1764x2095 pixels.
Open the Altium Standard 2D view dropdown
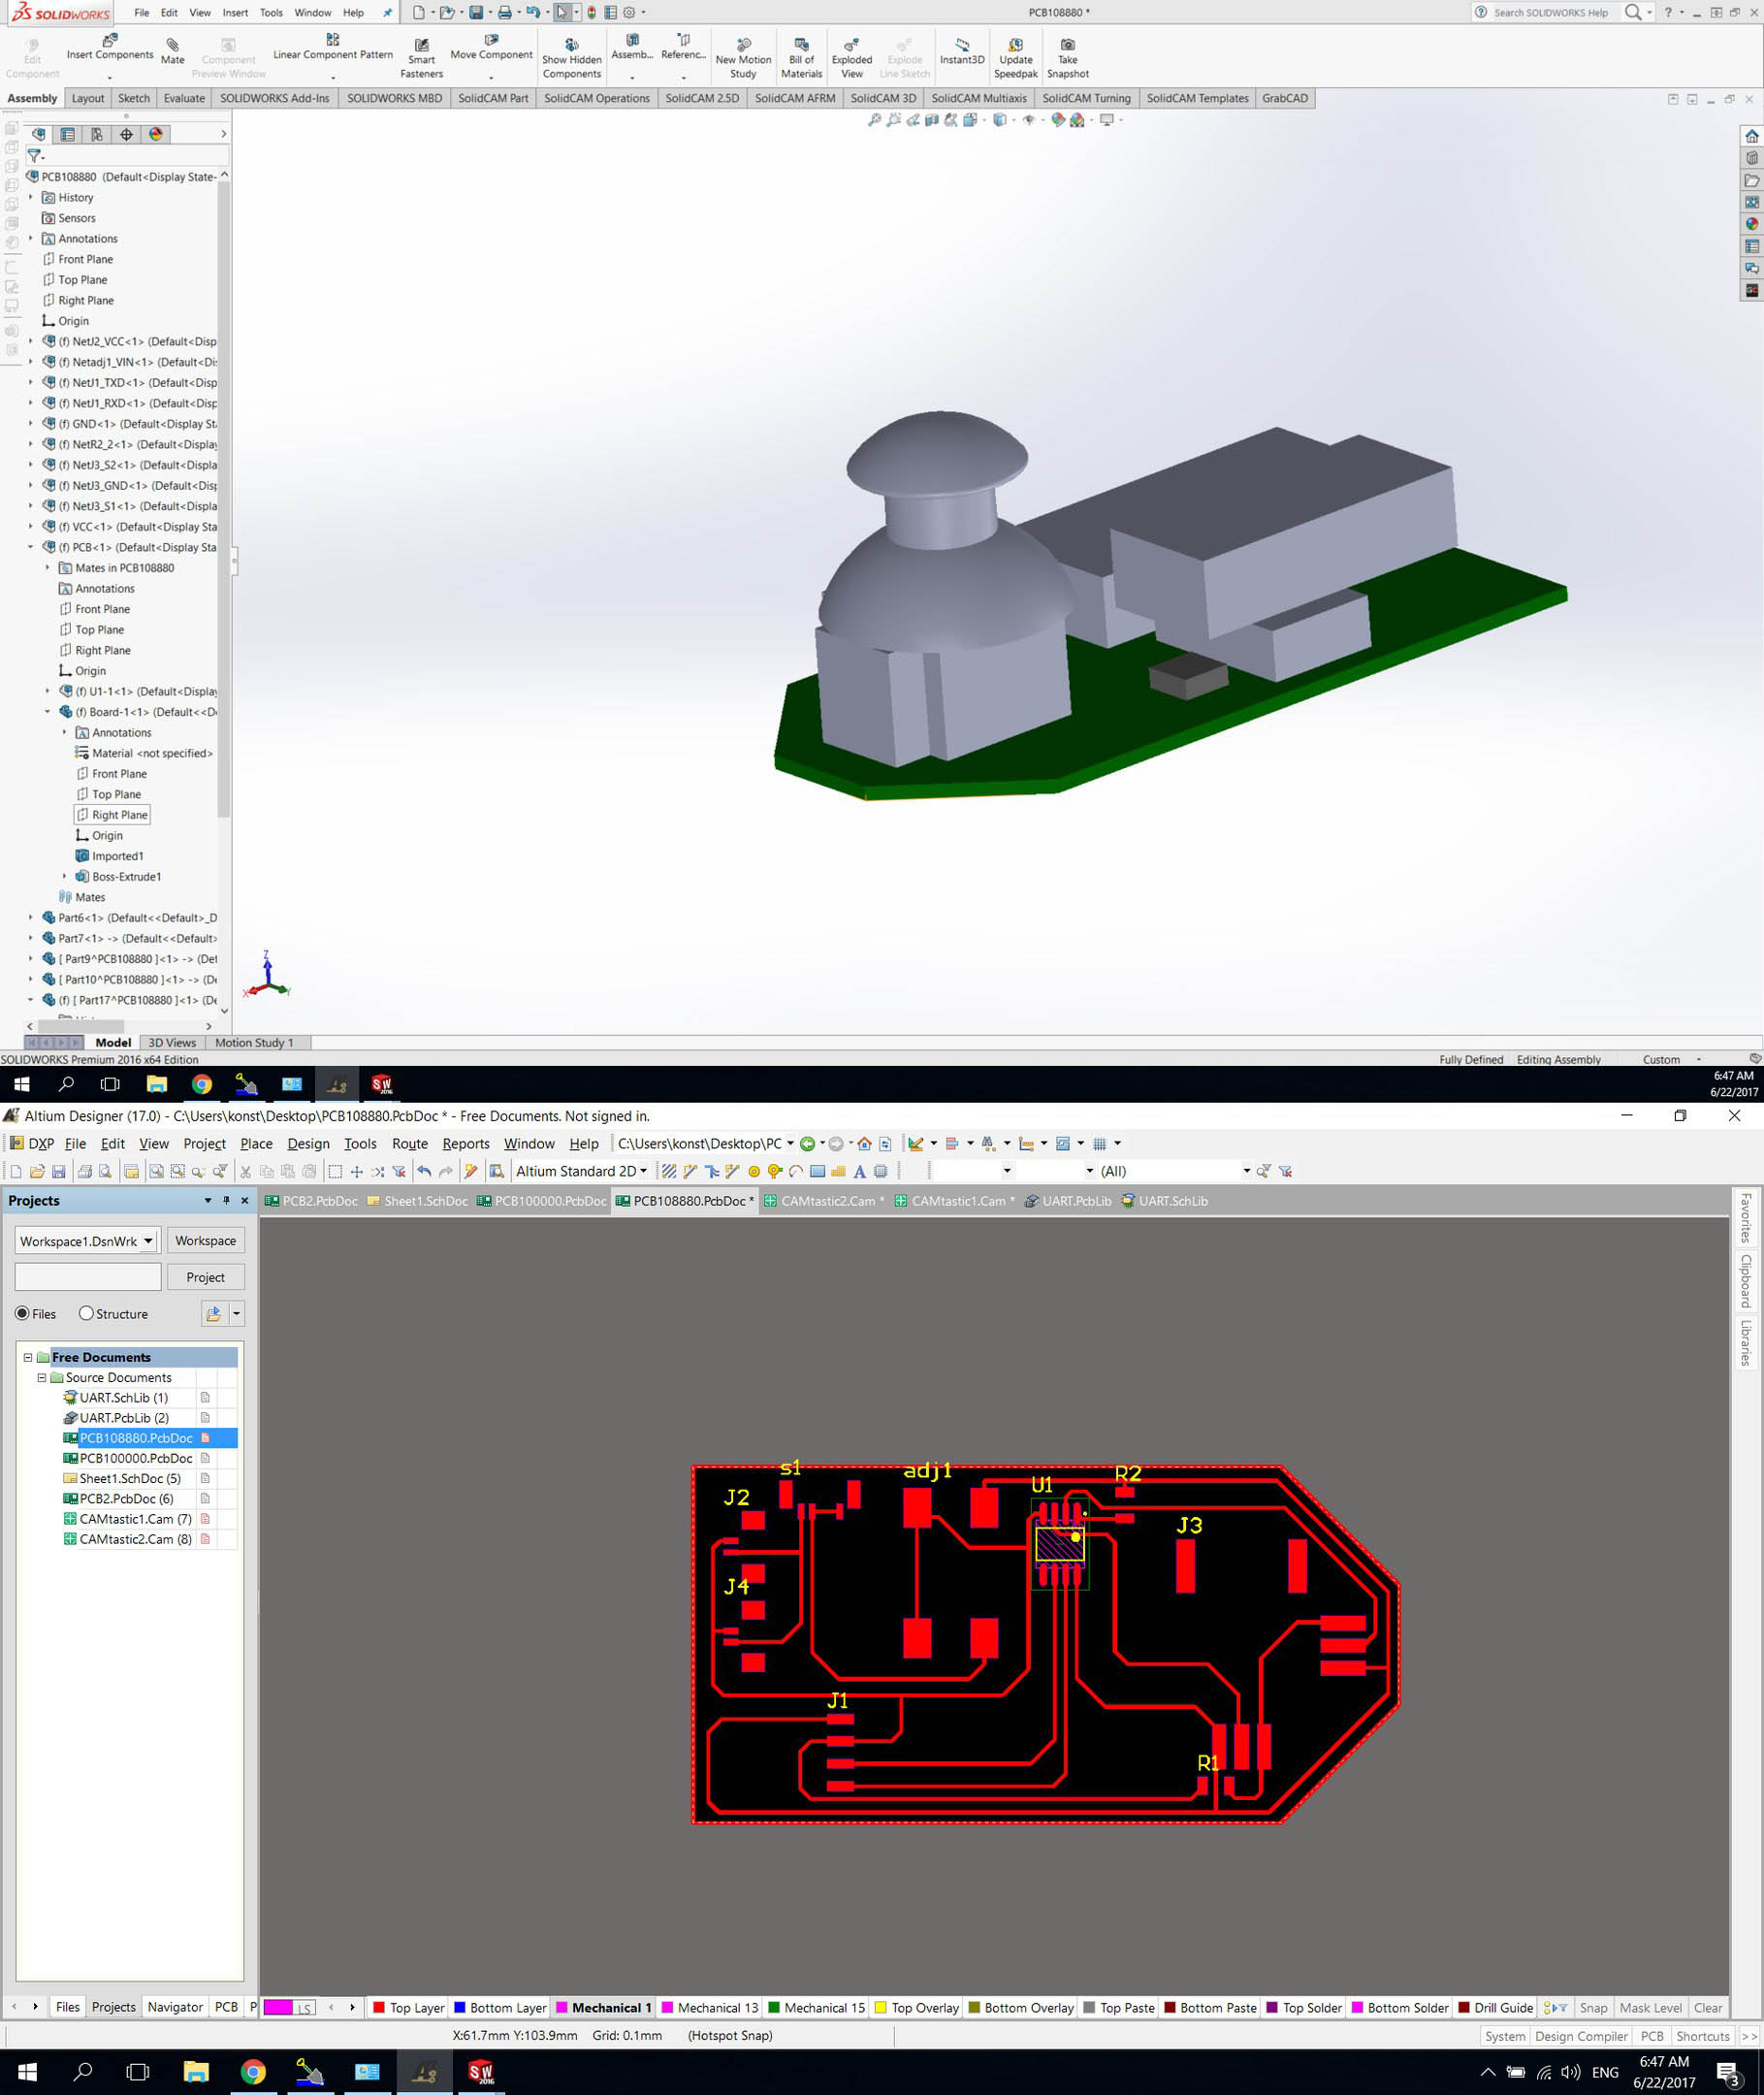coord(644,1171)
